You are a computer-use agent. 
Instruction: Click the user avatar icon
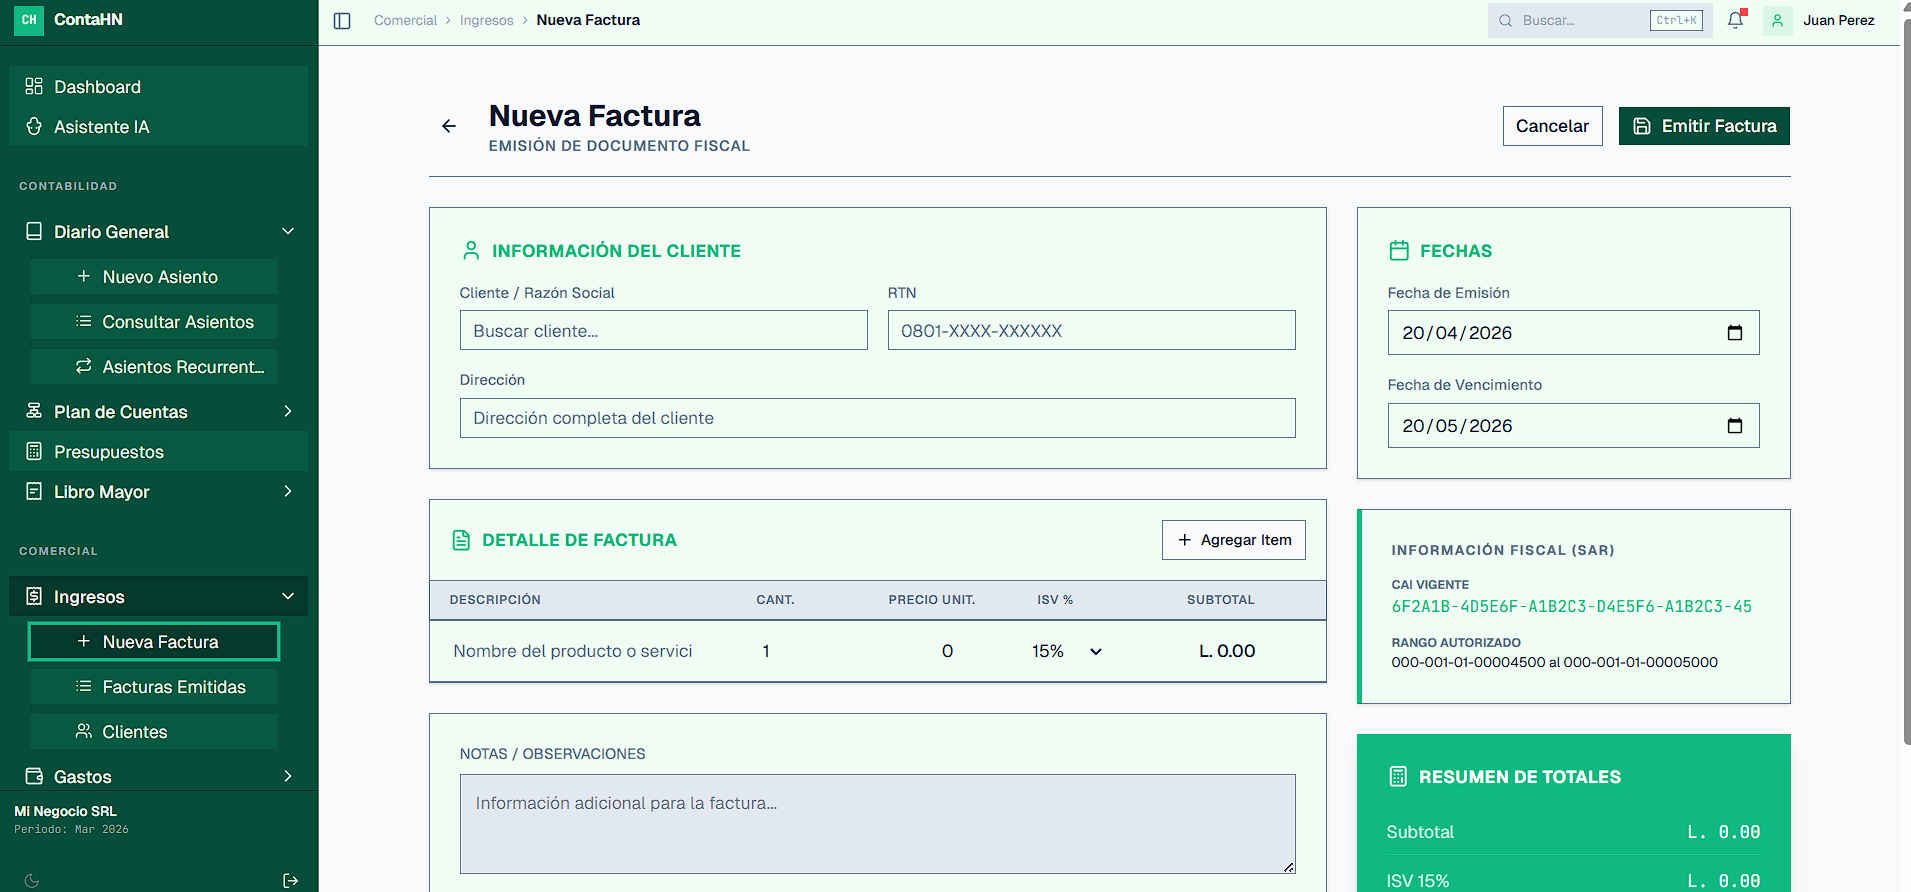pyautogui.click(x=1777, y=20)
